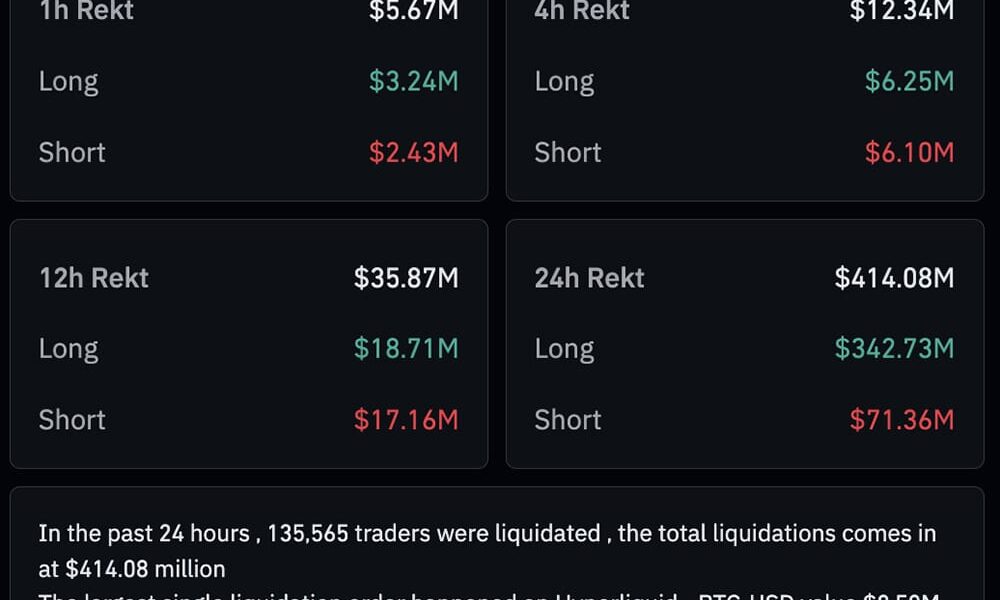The image size is (1000, 600).
Task: Click the 135,565 traders liquidated summary text
Action: click(x=432, y=533)
